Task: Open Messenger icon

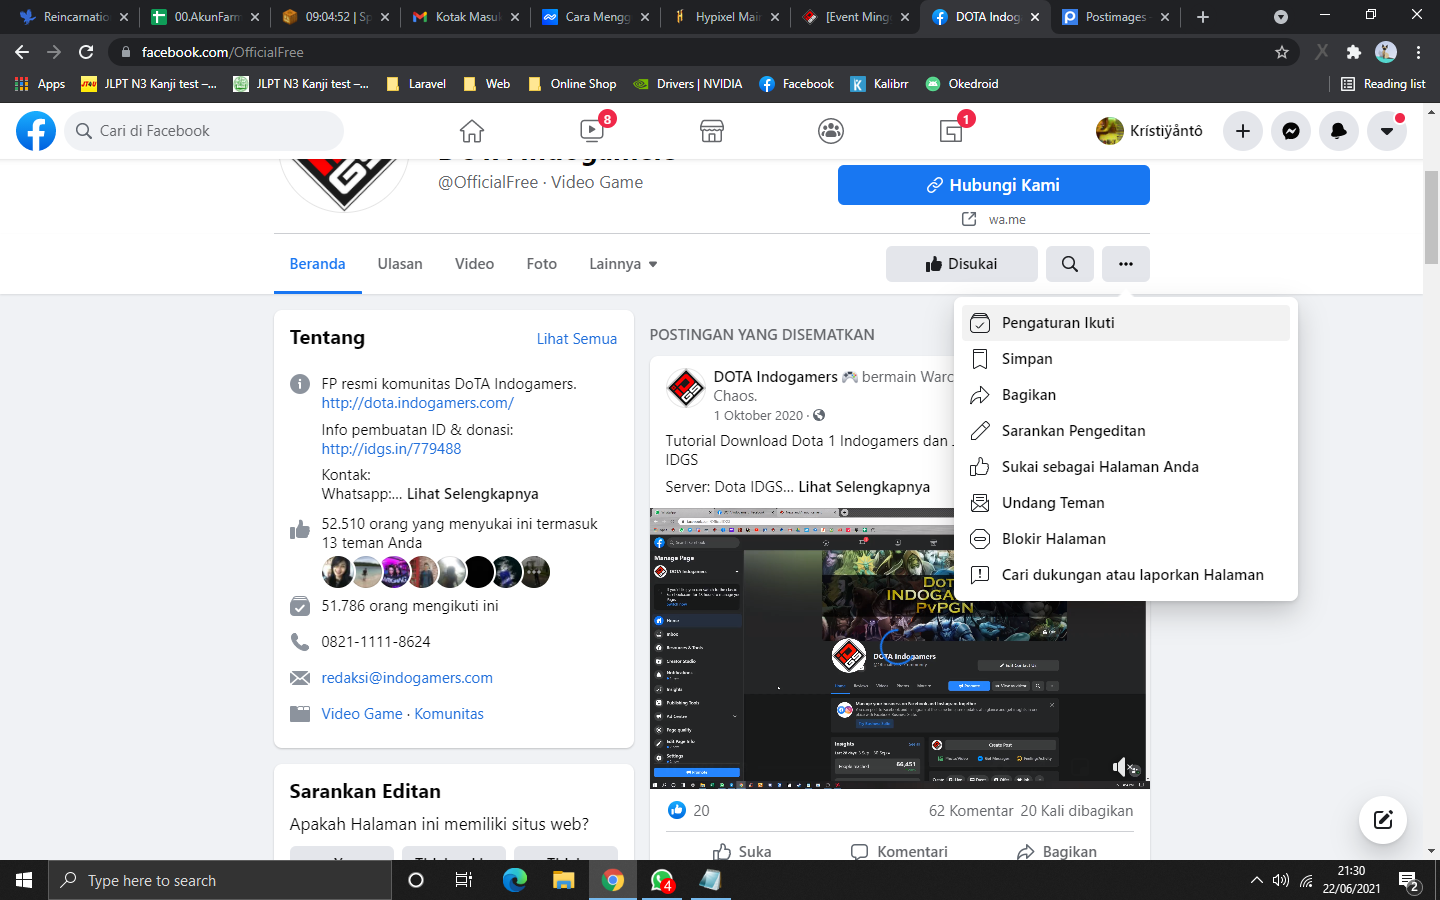Action: coord(1291,131)
